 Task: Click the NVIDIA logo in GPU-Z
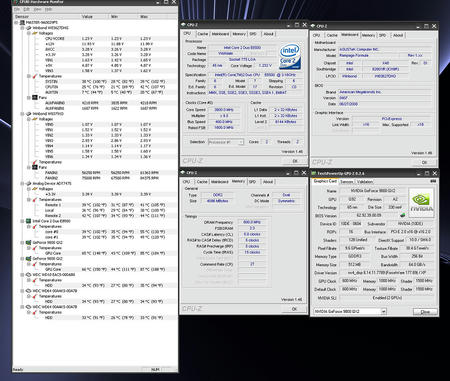pyautogui.click(x=421, y=202)
